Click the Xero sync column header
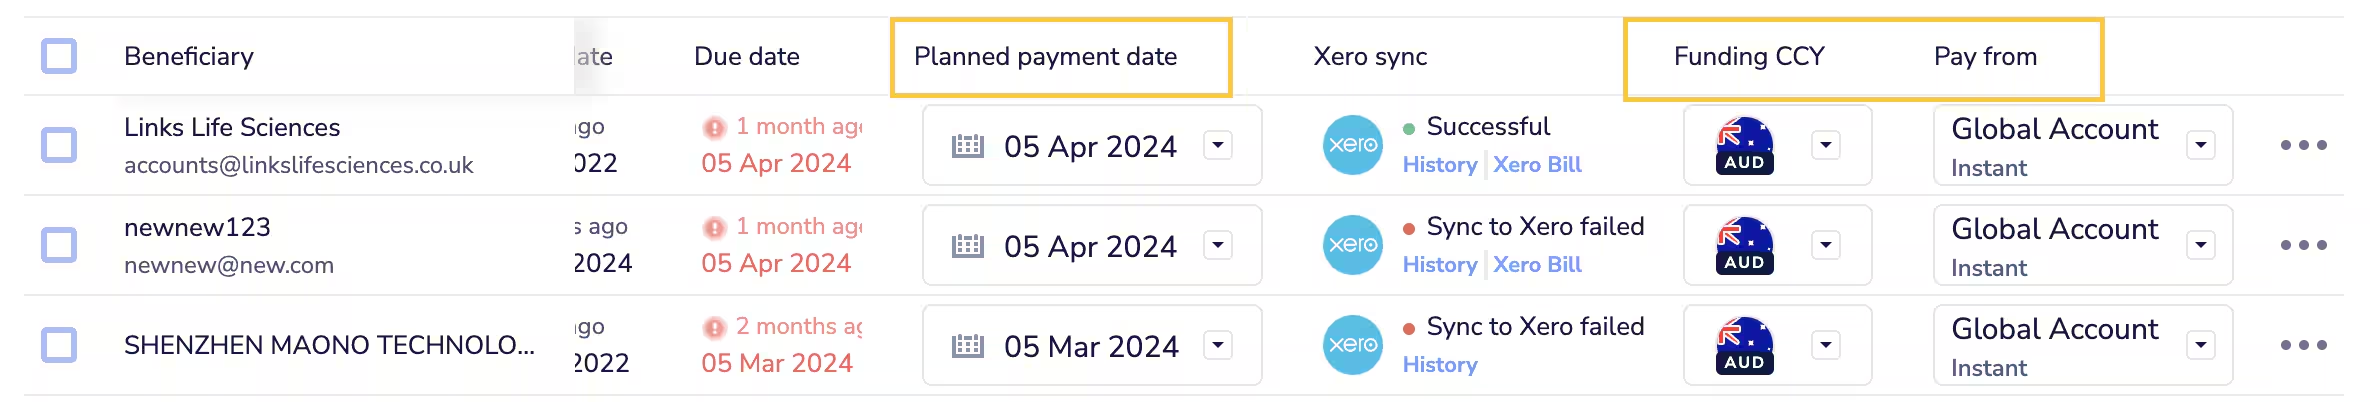The height and width of the screenshot is (402, 2370). [1370, 57]
